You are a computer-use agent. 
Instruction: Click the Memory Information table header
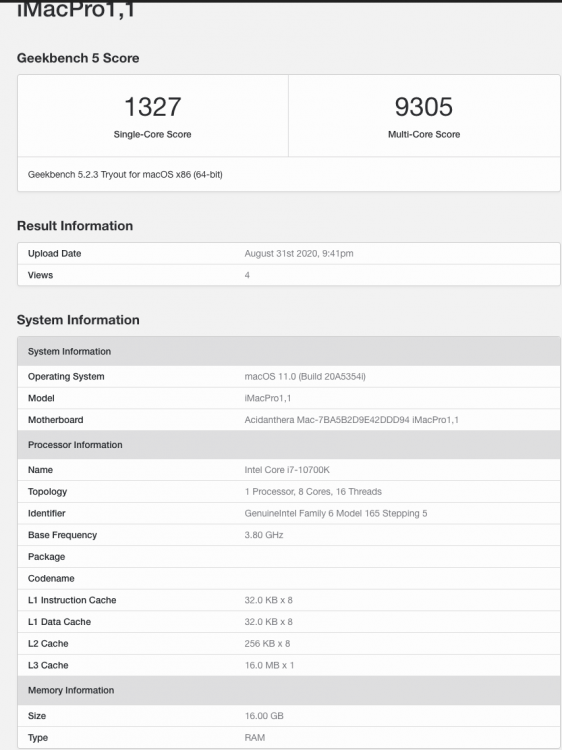click(x=289, y=690)
